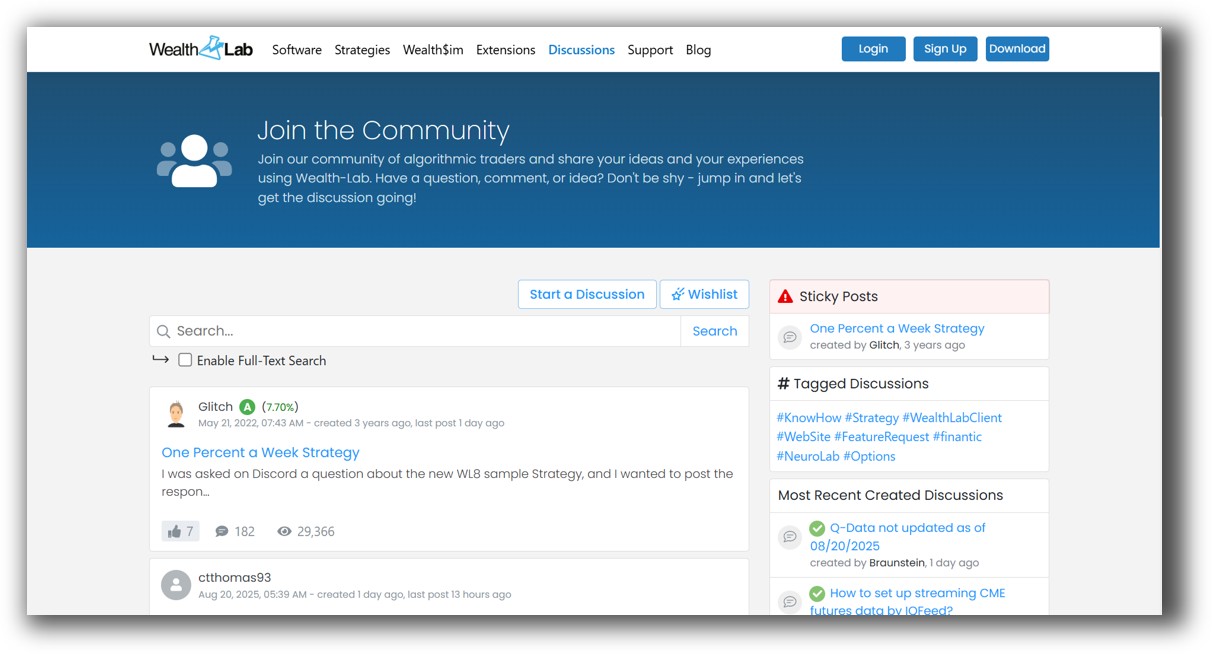Open the One Percent a Week Strategy thread

click(259, 452)
